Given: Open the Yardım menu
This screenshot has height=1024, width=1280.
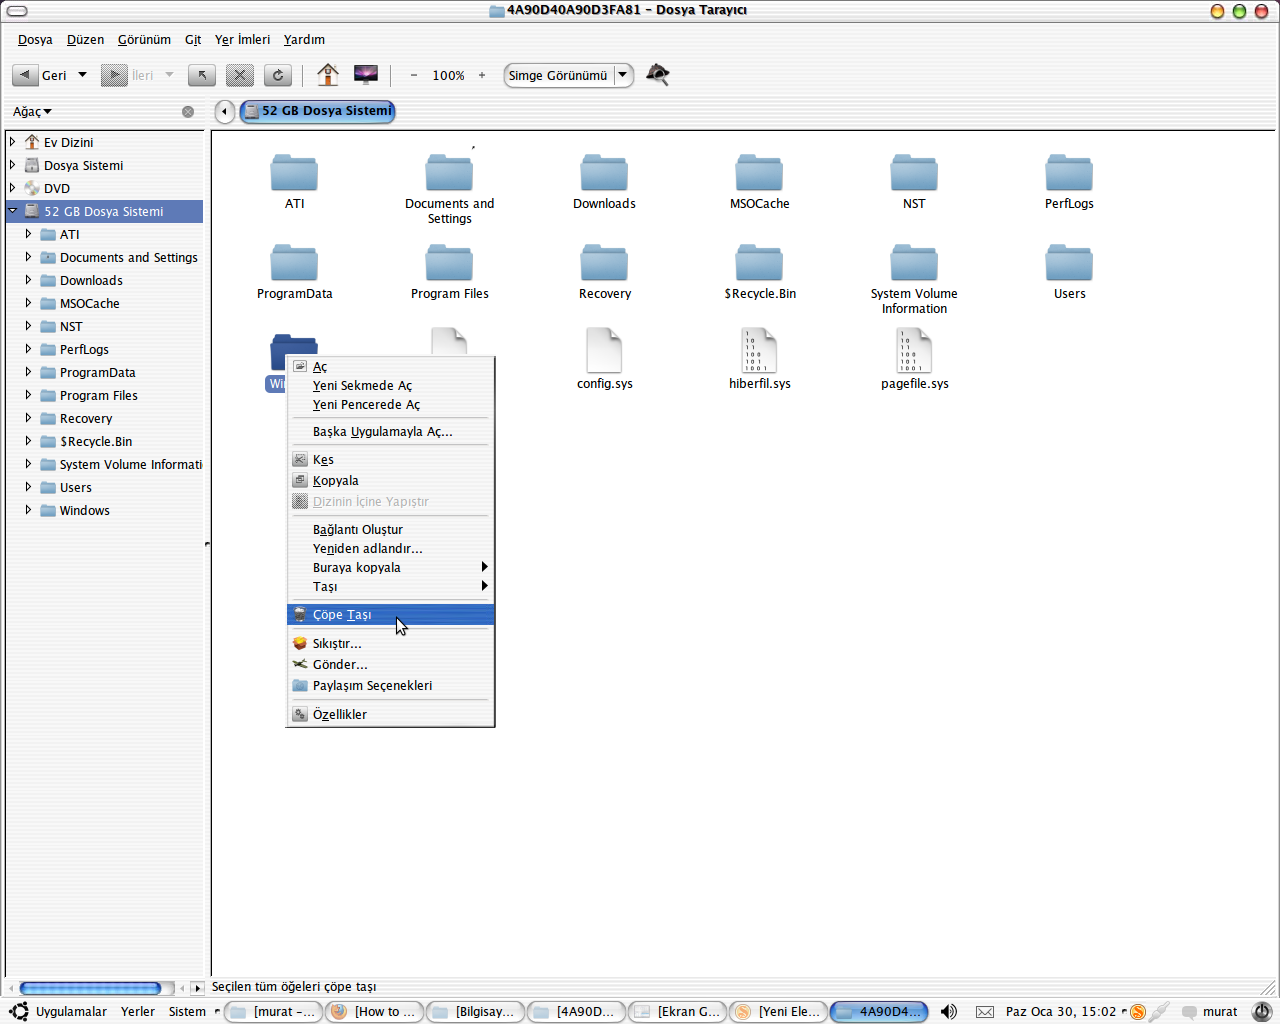Looking at the screenshot, I should (x=304, y=40).
